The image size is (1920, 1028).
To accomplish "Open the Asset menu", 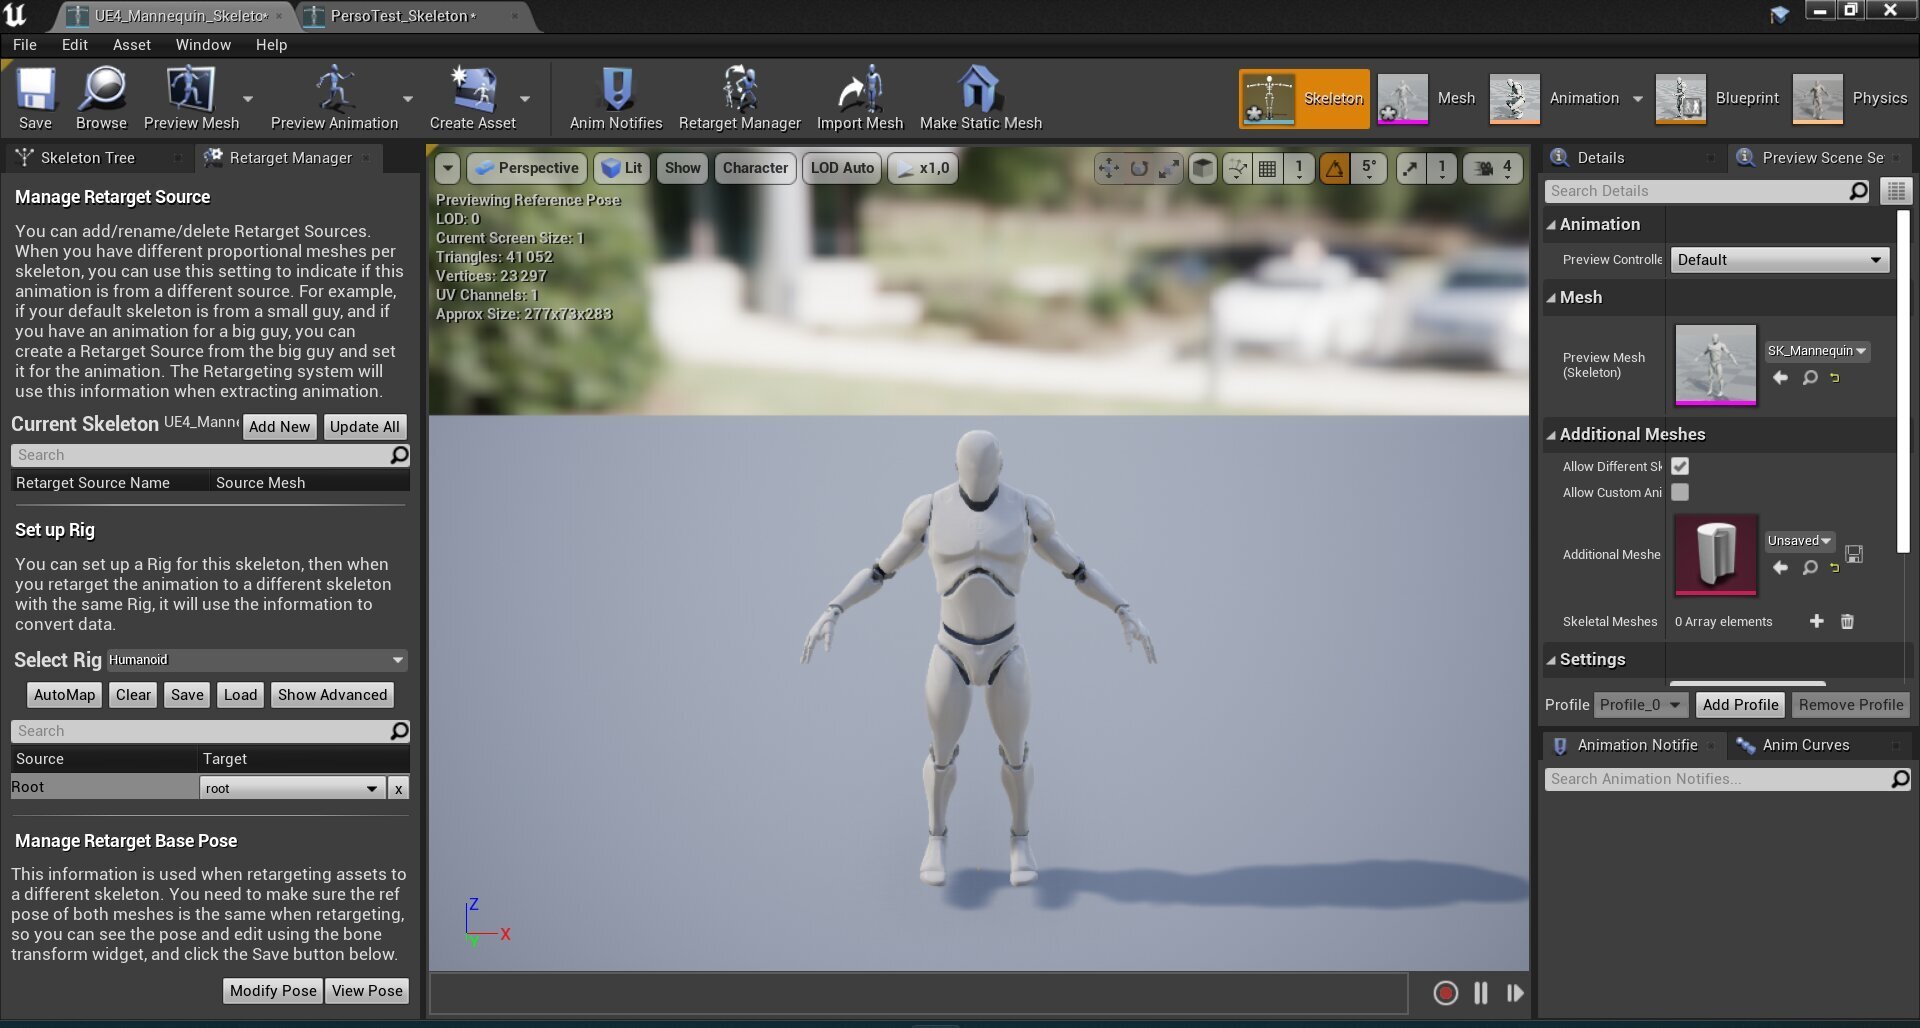I will pos(131,45).
